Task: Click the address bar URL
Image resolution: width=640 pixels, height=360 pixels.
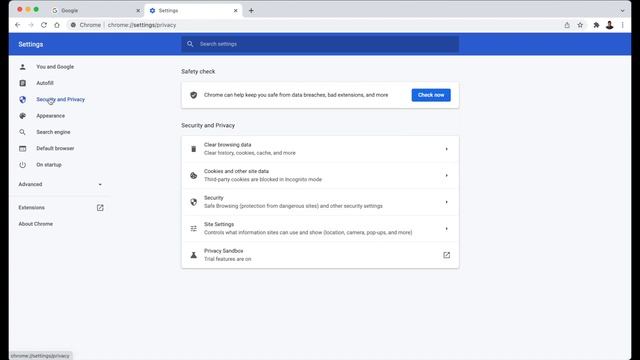Action: tap(142, 25)
